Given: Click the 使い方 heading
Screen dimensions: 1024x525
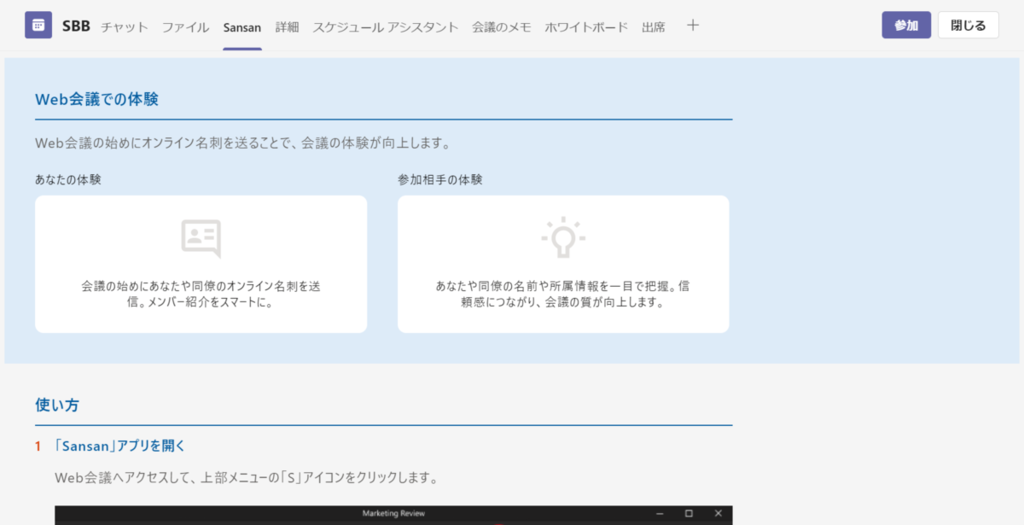Looking at the screenshot, I should 57,405.
